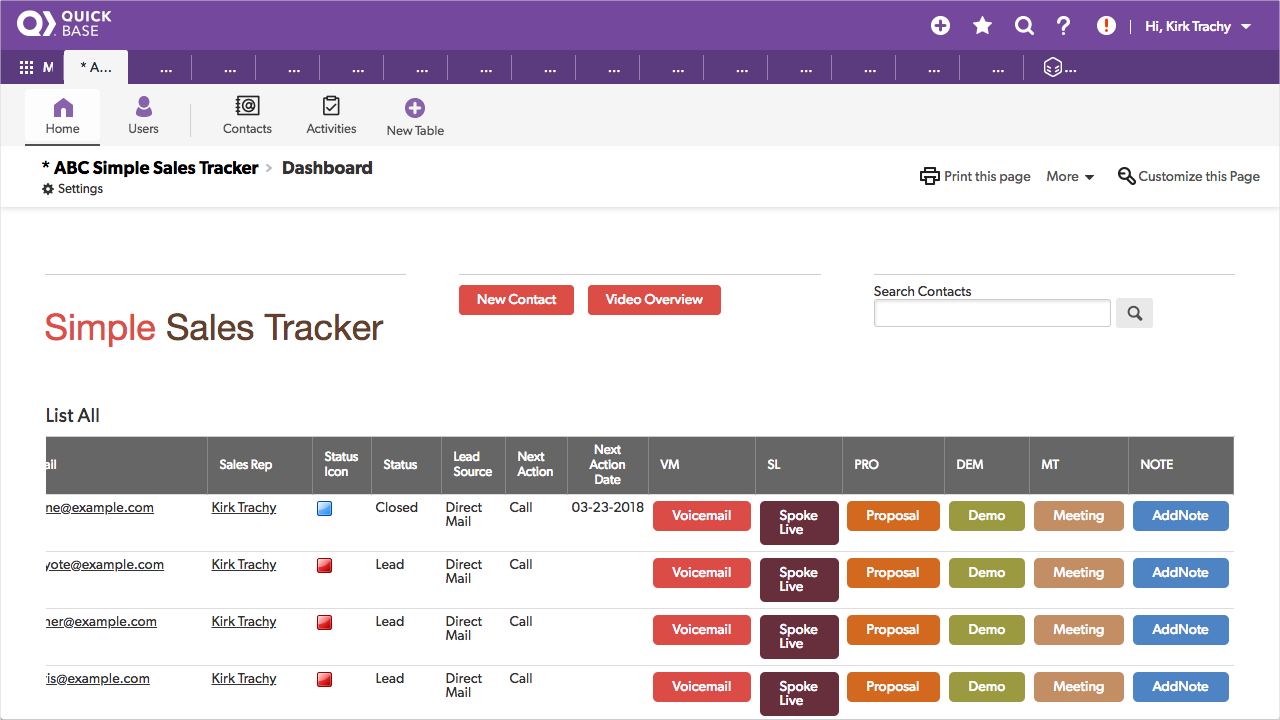Click Voicemail in yote@example.com row
The image size is (1280, 720).
[x=701, y=573]
